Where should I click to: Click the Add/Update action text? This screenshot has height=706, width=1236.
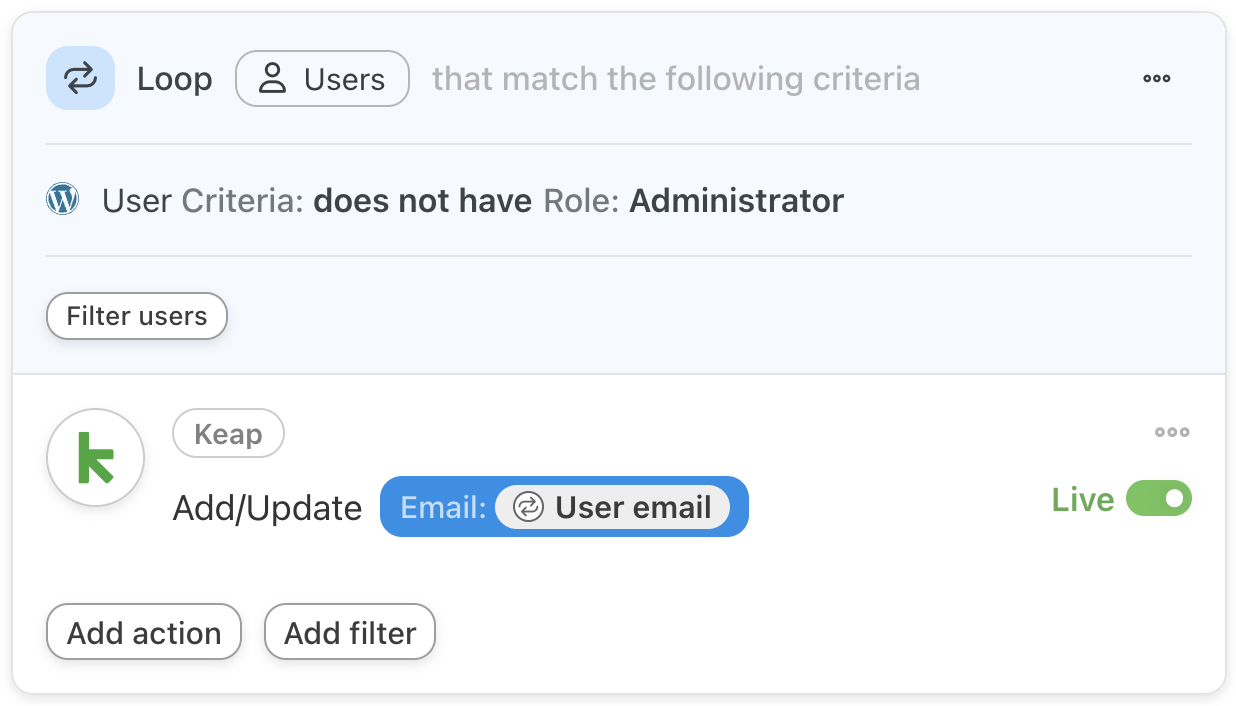(267, 508)
